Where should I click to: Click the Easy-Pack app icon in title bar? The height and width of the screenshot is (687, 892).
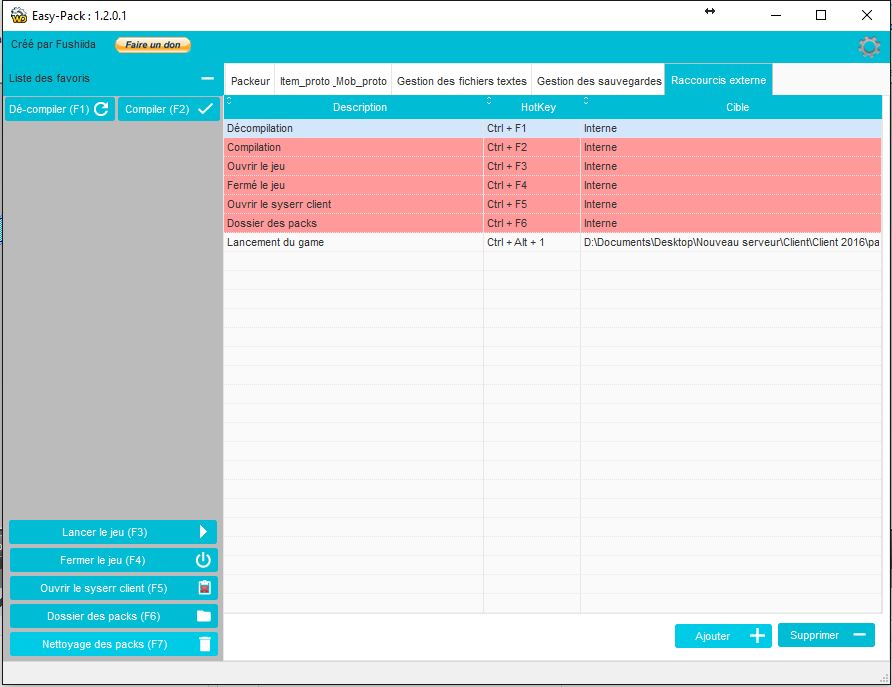[19, 15]
